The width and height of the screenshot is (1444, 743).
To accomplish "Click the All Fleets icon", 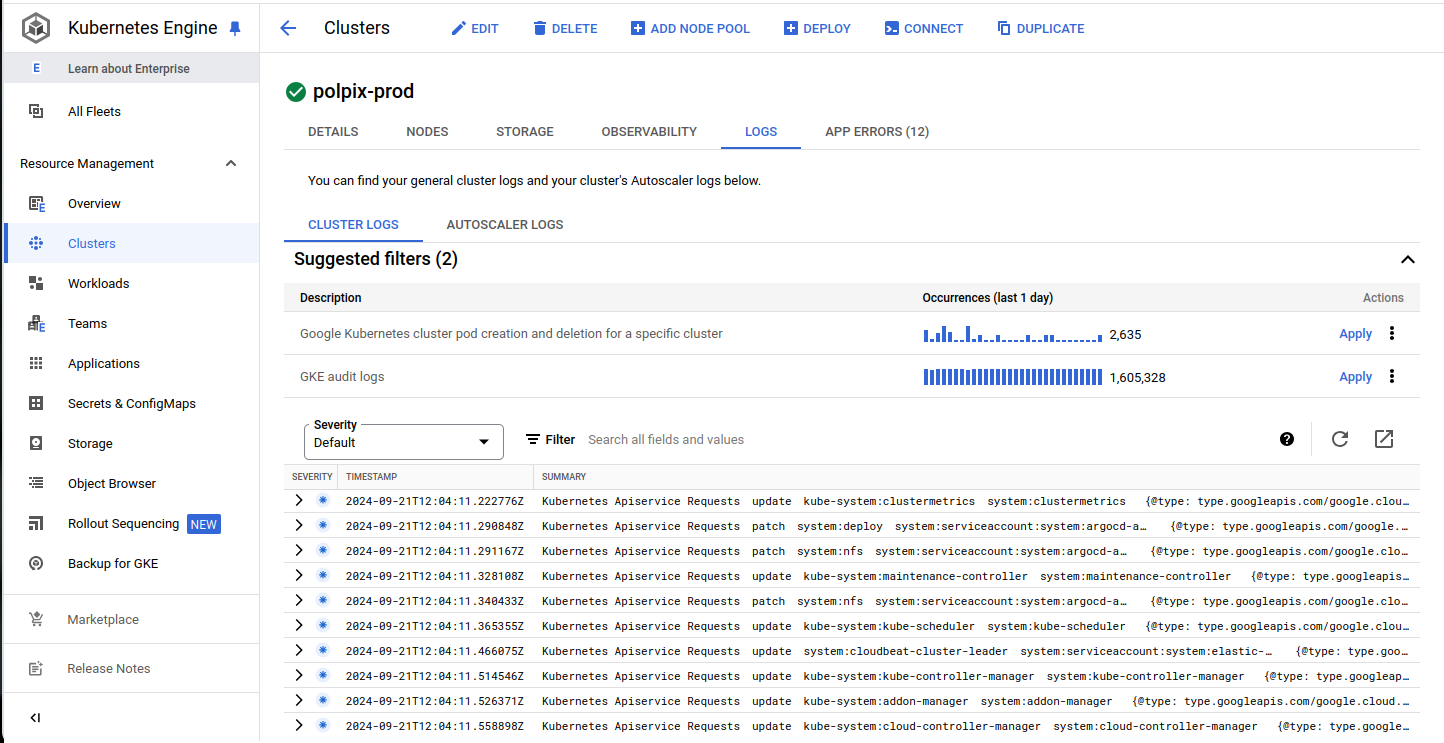I will click(x=36, y=111).
